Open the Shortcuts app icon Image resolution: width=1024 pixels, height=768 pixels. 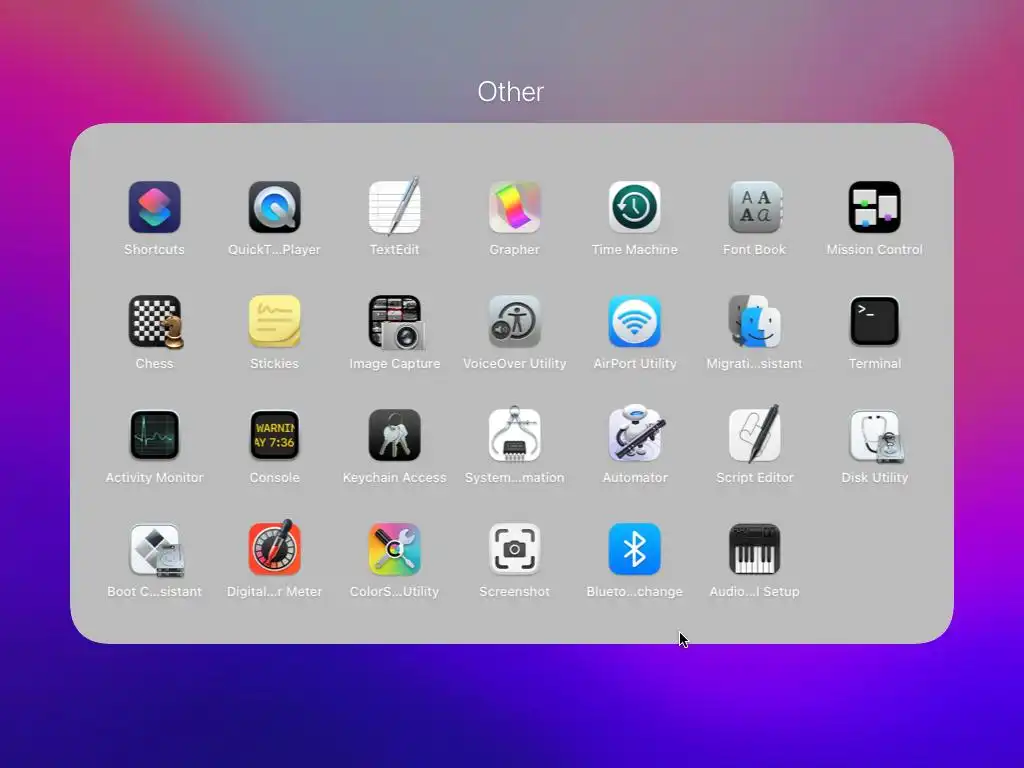pos(154,207)
